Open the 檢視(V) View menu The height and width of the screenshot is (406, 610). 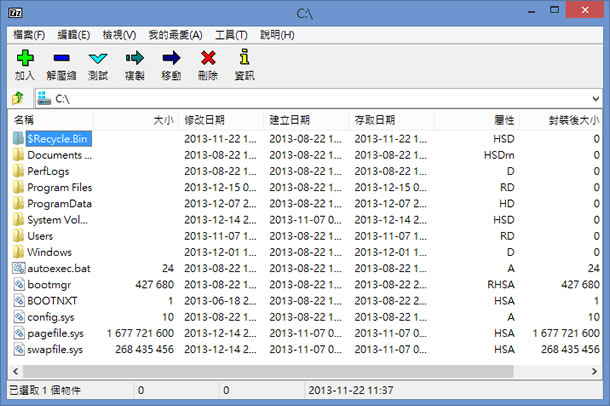tap(119, 35)
